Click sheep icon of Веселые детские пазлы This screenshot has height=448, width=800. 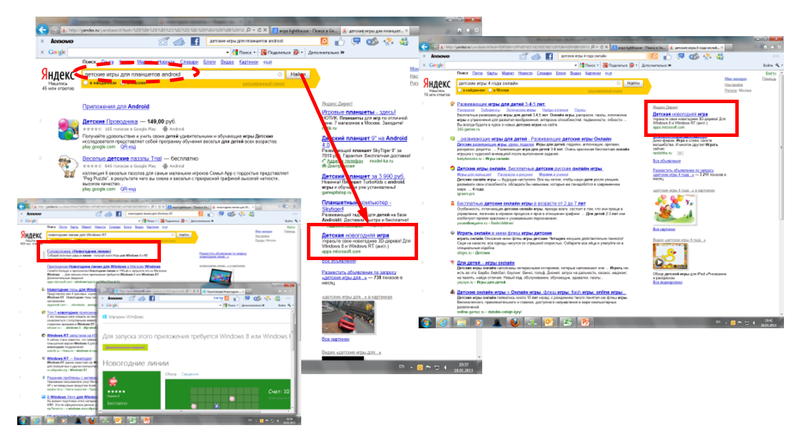[67, 166]
